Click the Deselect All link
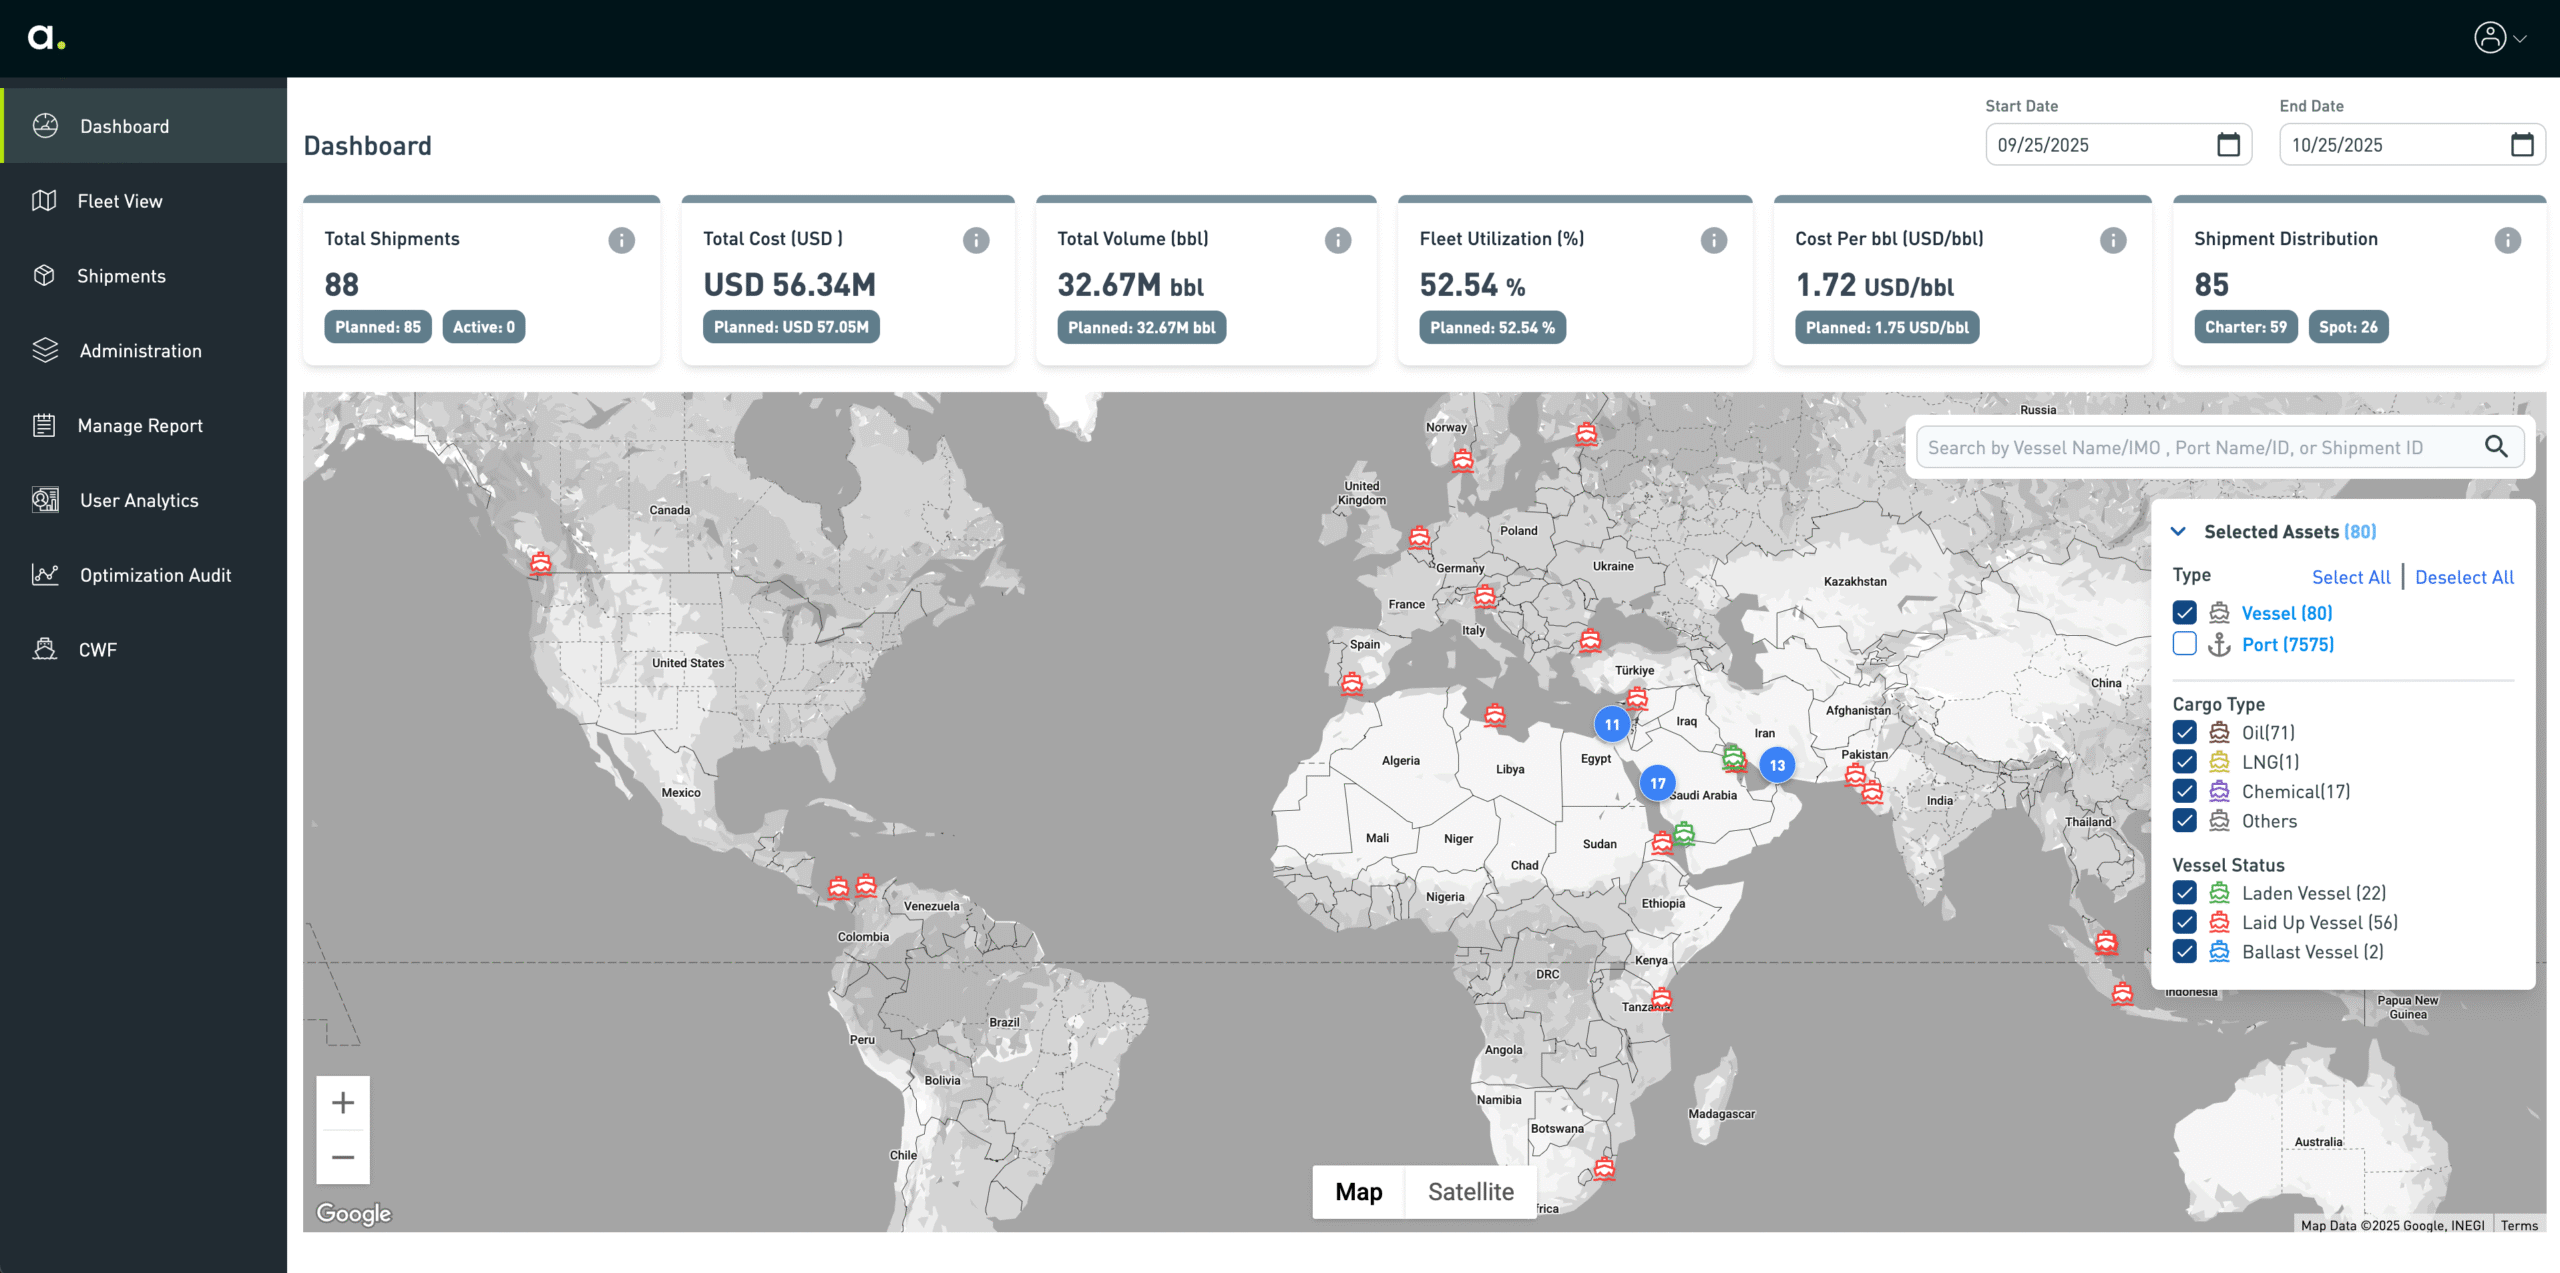Image resolution: width=2560 pixels, height=1273 pixels. 2464,577
